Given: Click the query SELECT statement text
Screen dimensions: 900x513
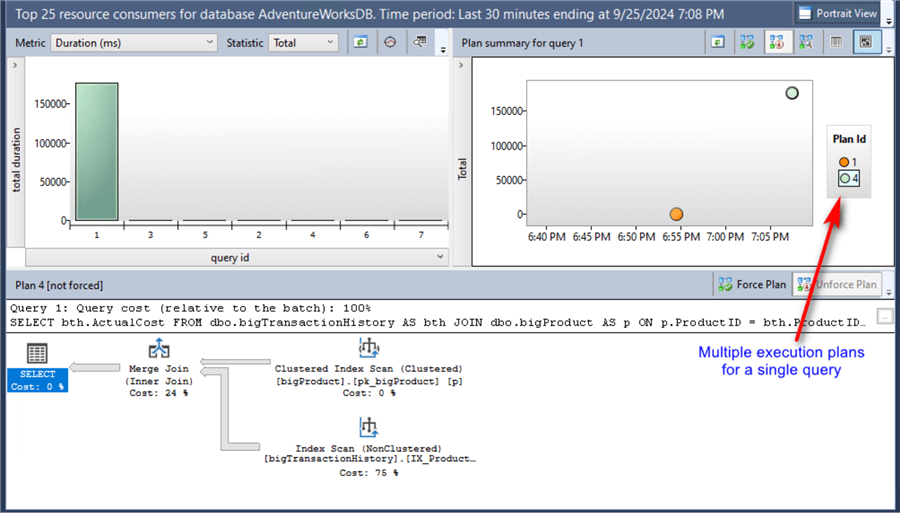Looking at the screenshot, I should [x=438, y=322].
